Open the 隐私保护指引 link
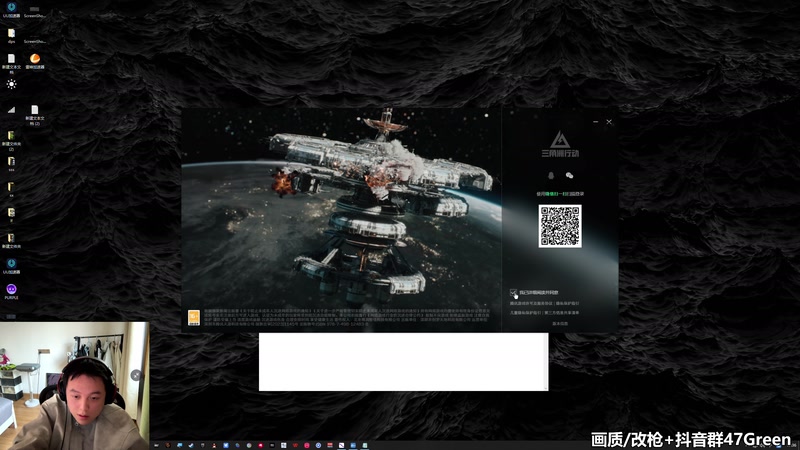Viewport: 800px width, 450px height. click(567, 303)
